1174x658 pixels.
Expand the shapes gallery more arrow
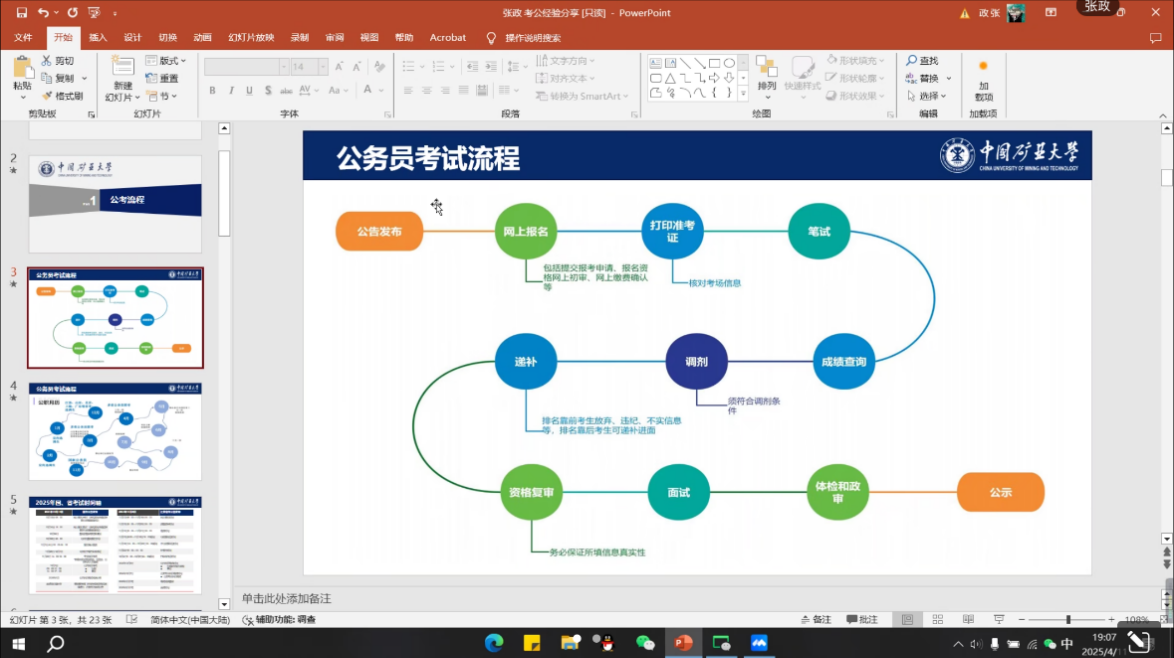tap(743, 95)
